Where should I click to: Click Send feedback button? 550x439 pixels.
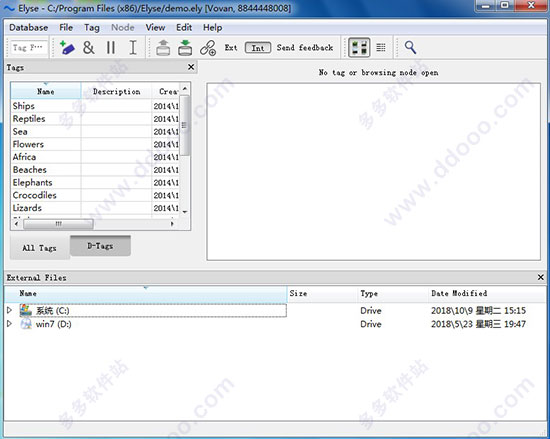click(305, 48)
